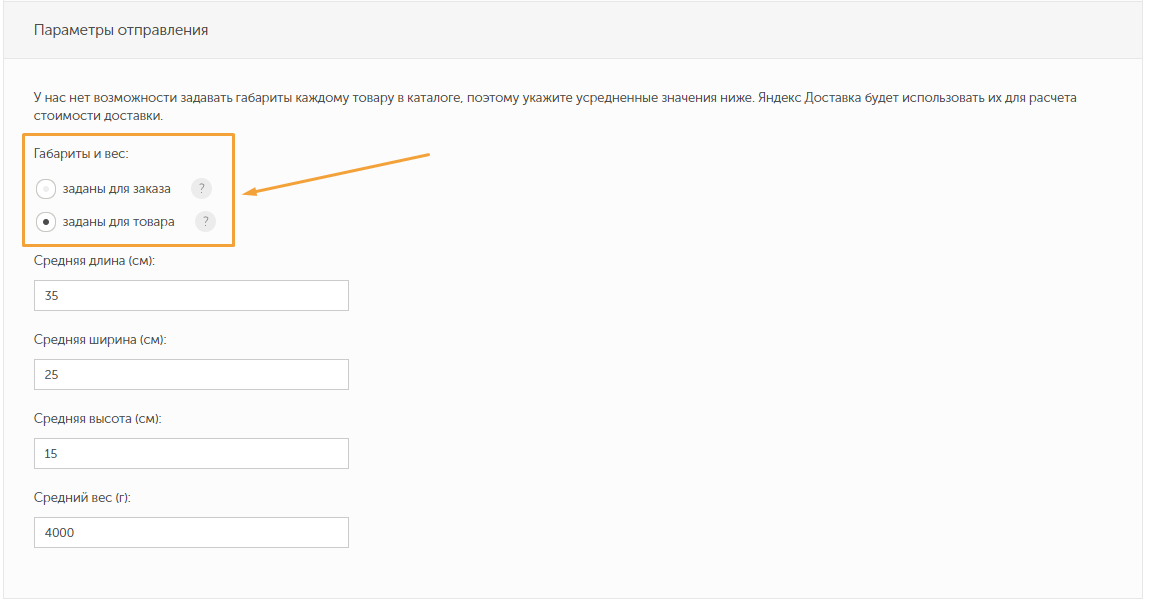The width and height of the screenshot is (1151, 603).
Task: Click the "заданы для заказа" option label
Action: coord(116,189)
